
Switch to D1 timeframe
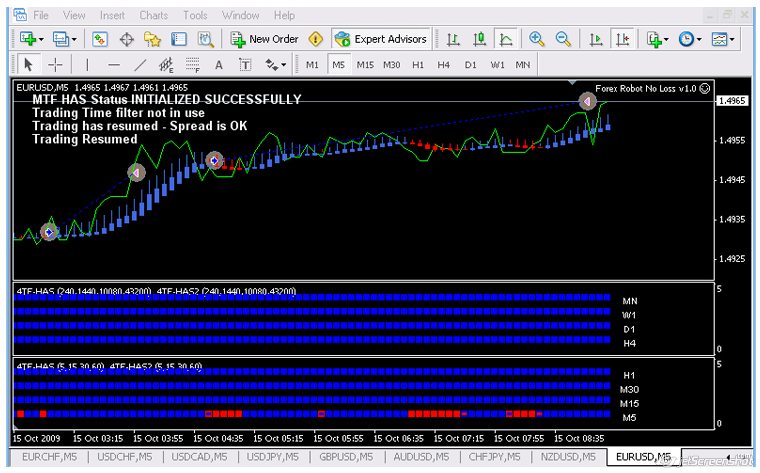point(470,64)
